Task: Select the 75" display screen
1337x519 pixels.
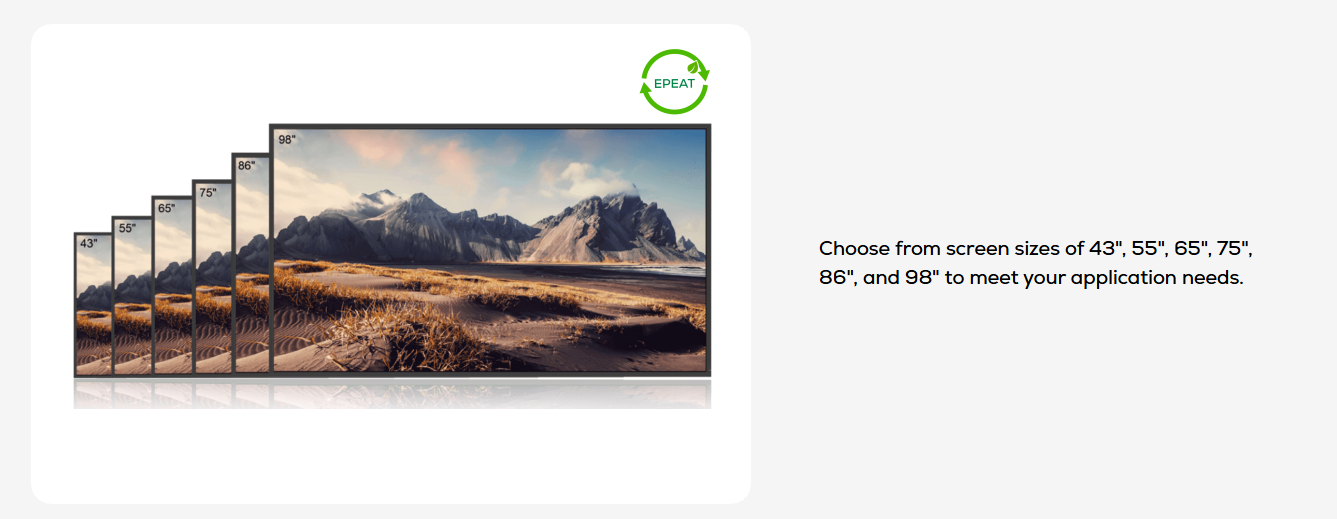Action: click(213, 277)
